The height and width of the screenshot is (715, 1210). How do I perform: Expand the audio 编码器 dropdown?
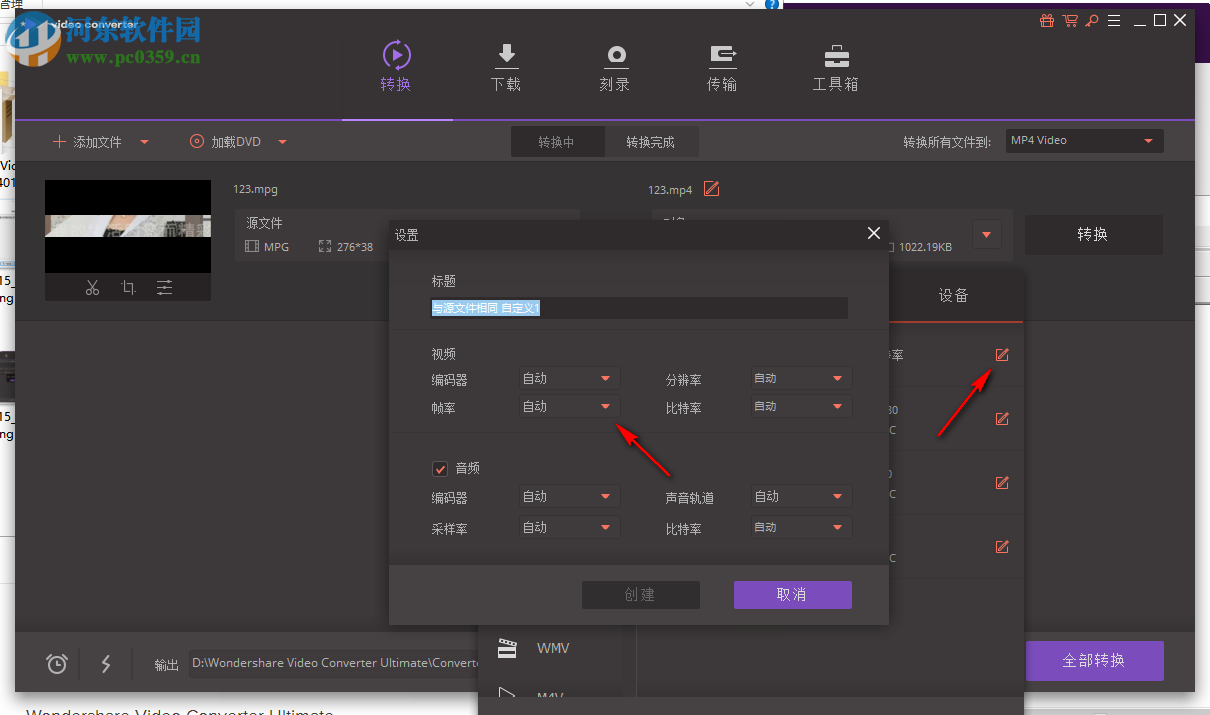coord(569,496)
